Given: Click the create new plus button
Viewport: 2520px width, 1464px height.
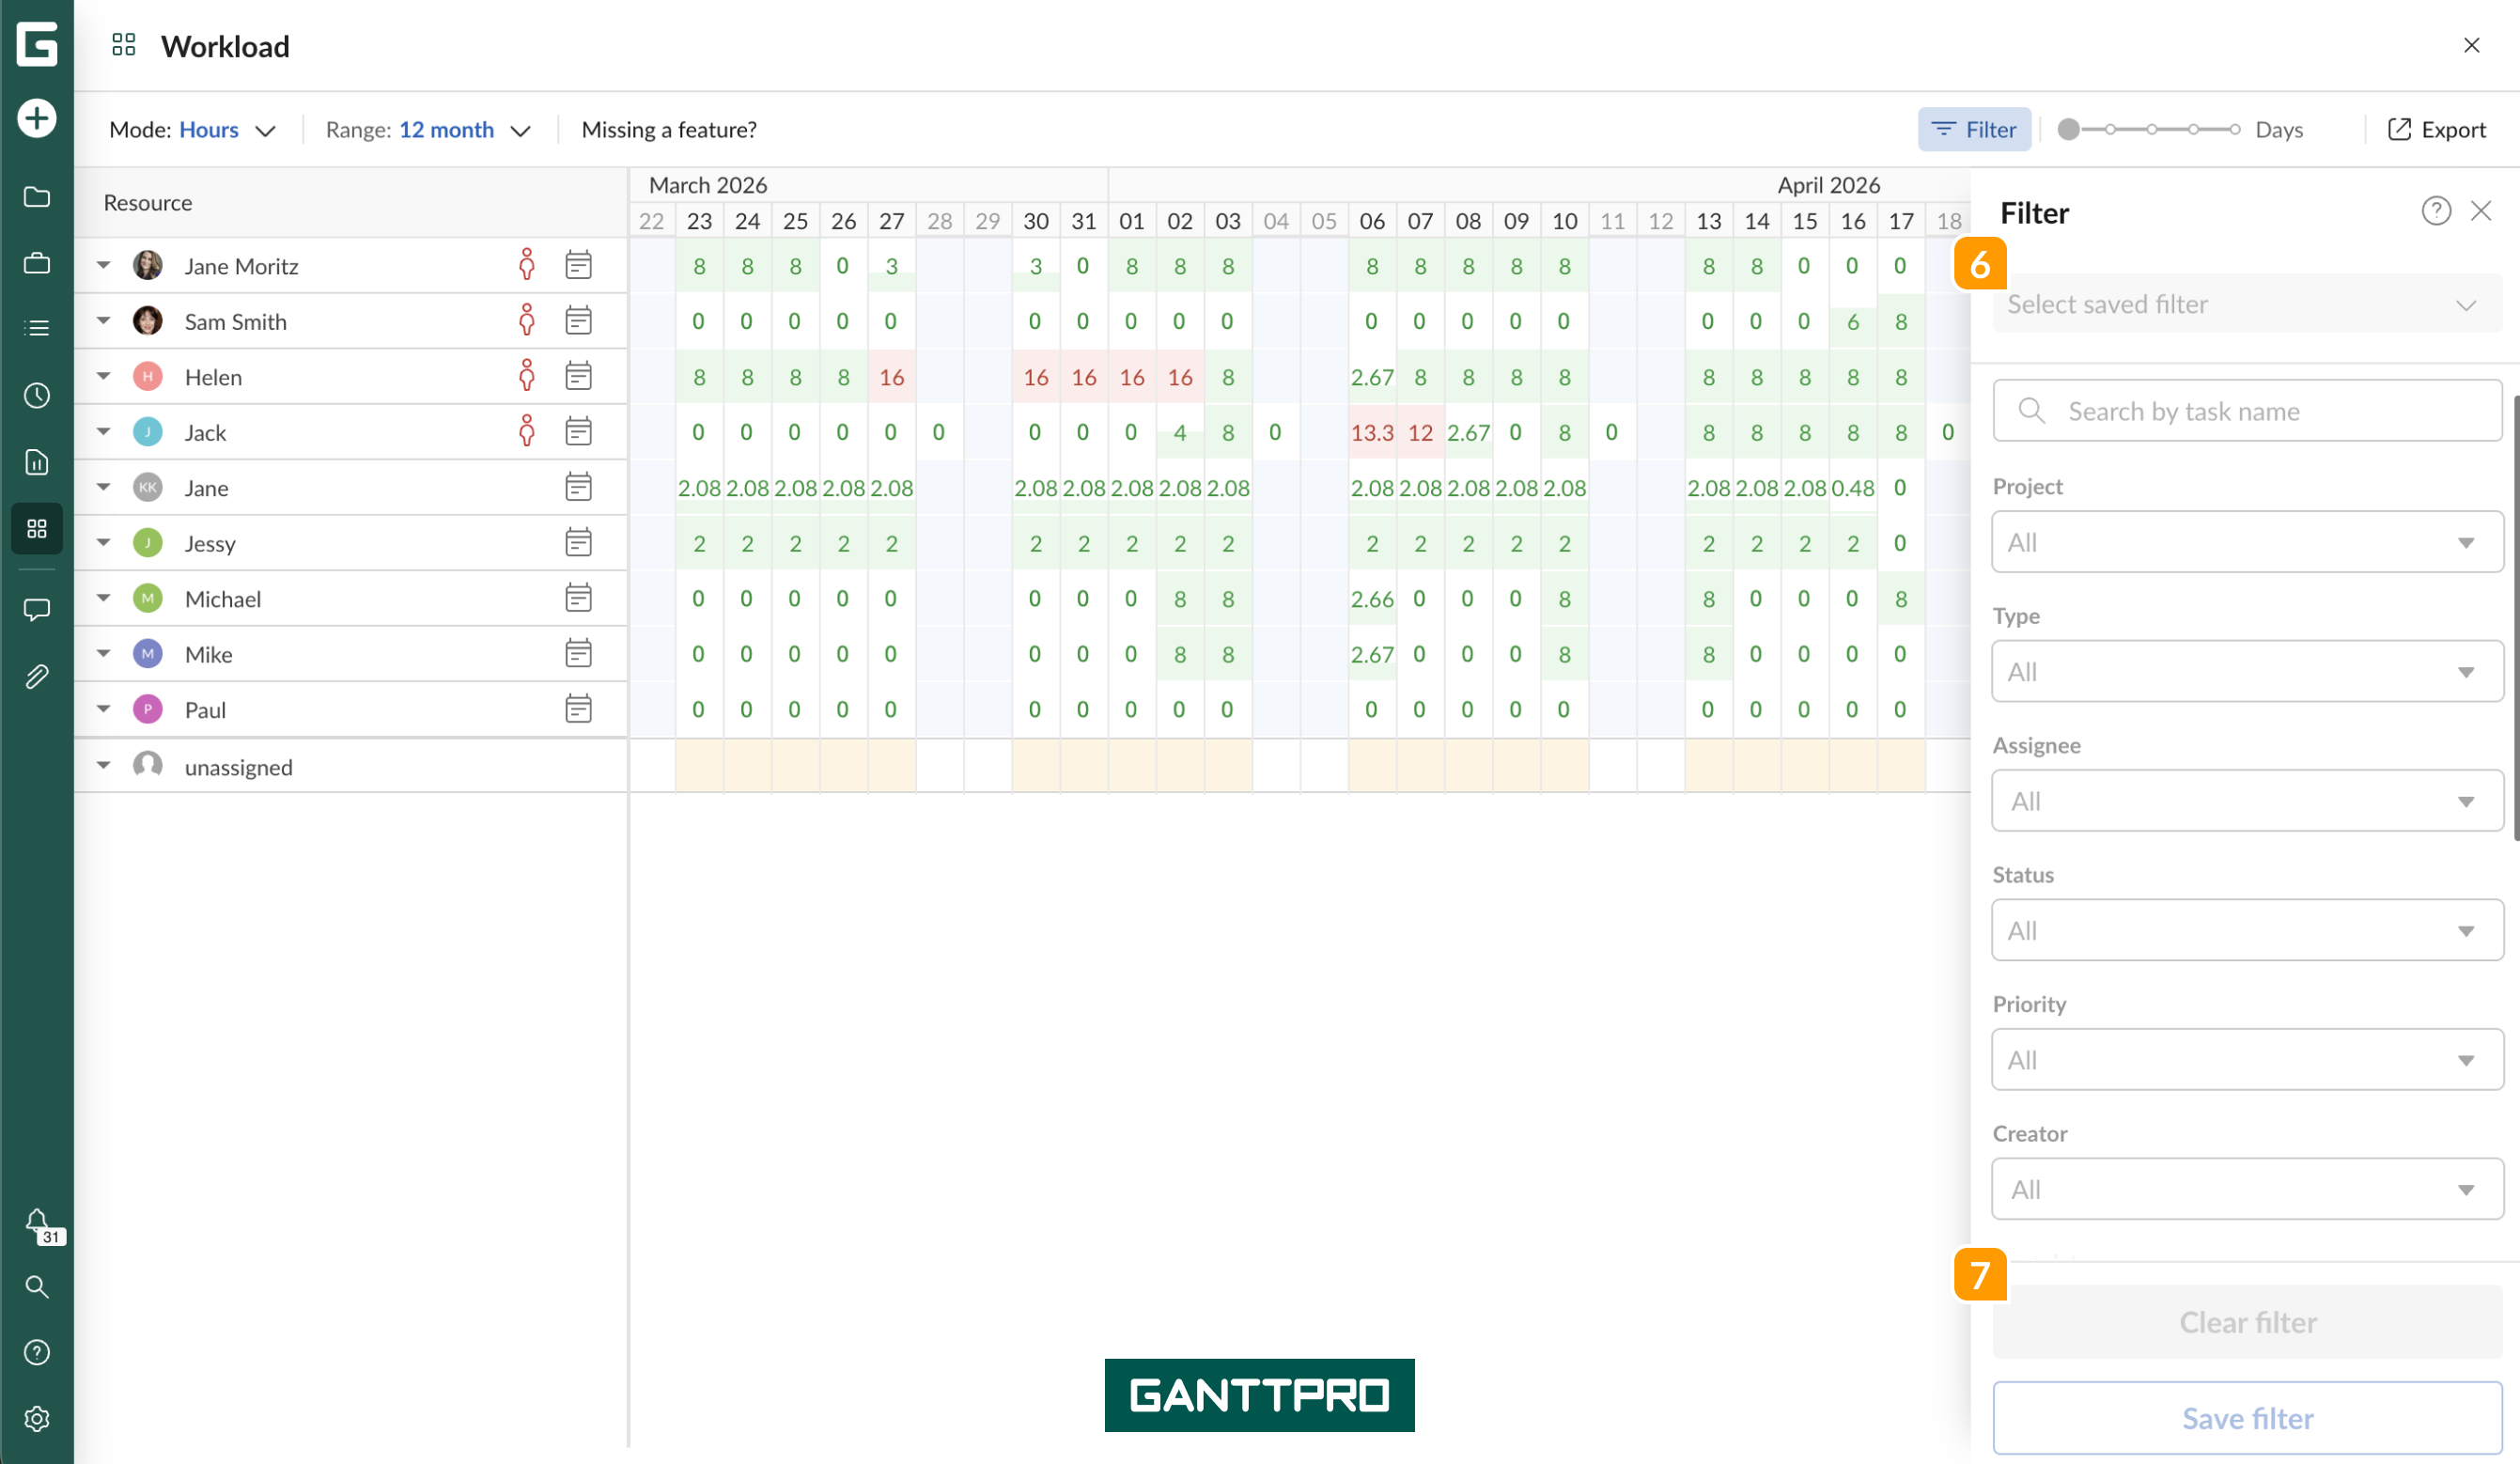Looking at the screenshot, I should (x=37, y=118).
